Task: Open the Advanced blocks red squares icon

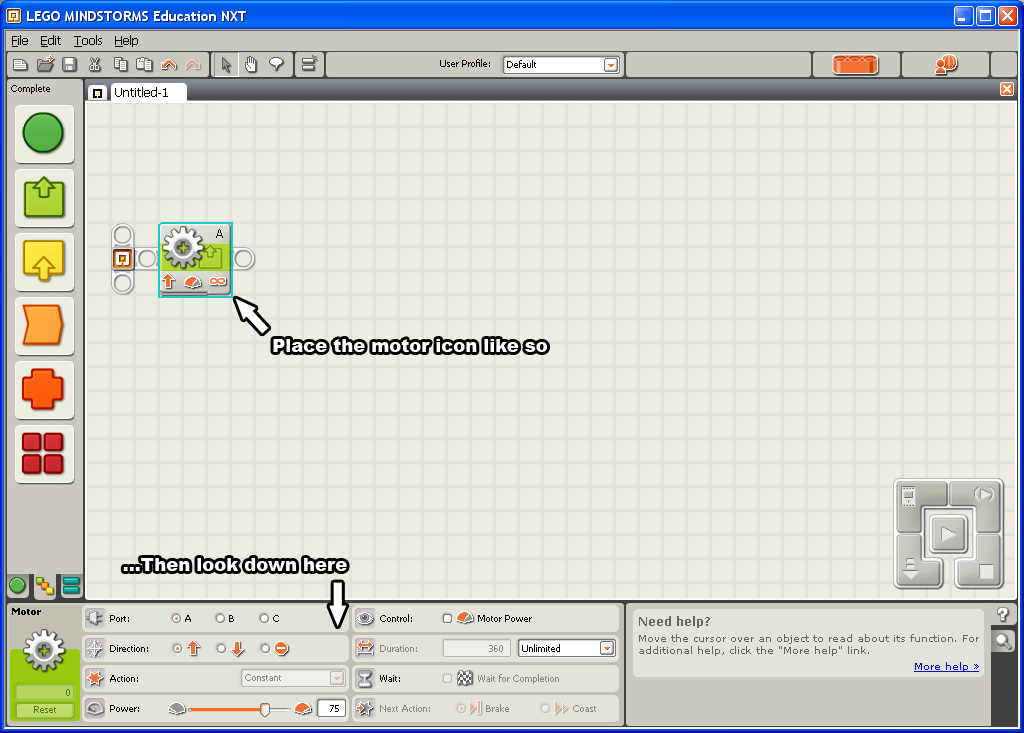Action: point(44,453)
